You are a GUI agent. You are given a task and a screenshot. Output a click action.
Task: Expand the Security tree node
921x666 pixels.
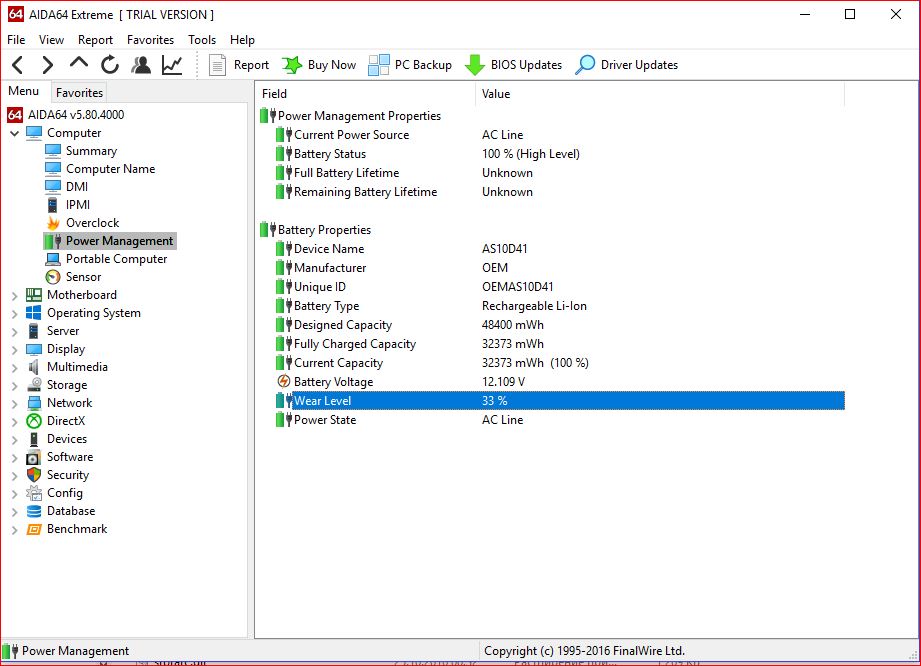pyautogui.click(x=15, y=476)
